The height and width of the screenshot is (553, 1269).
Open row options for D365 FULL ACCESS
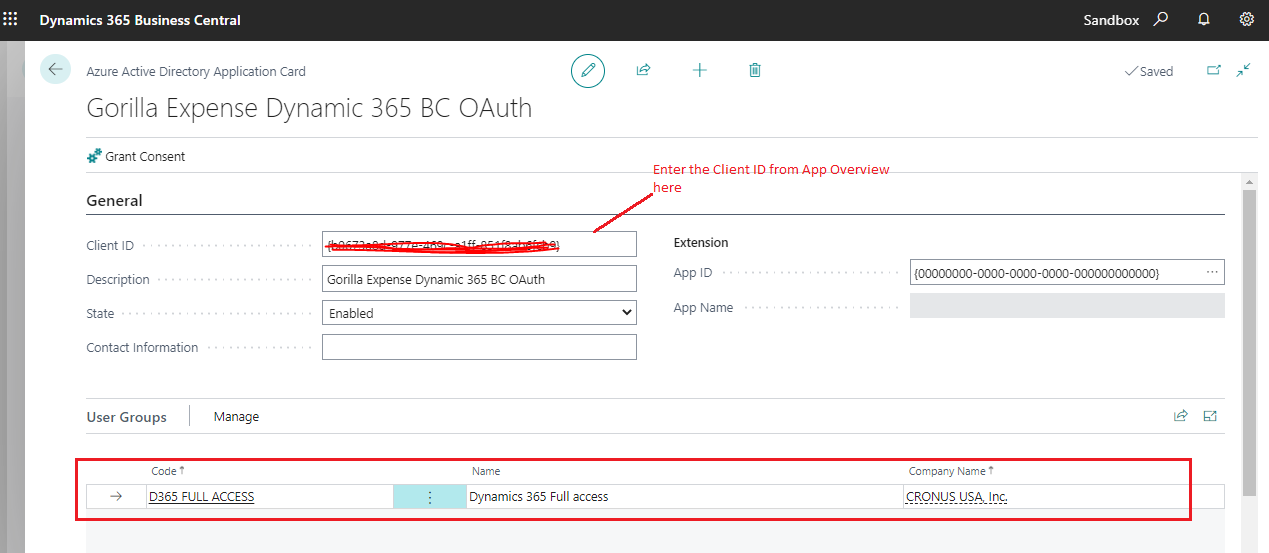tap(430, 497)
